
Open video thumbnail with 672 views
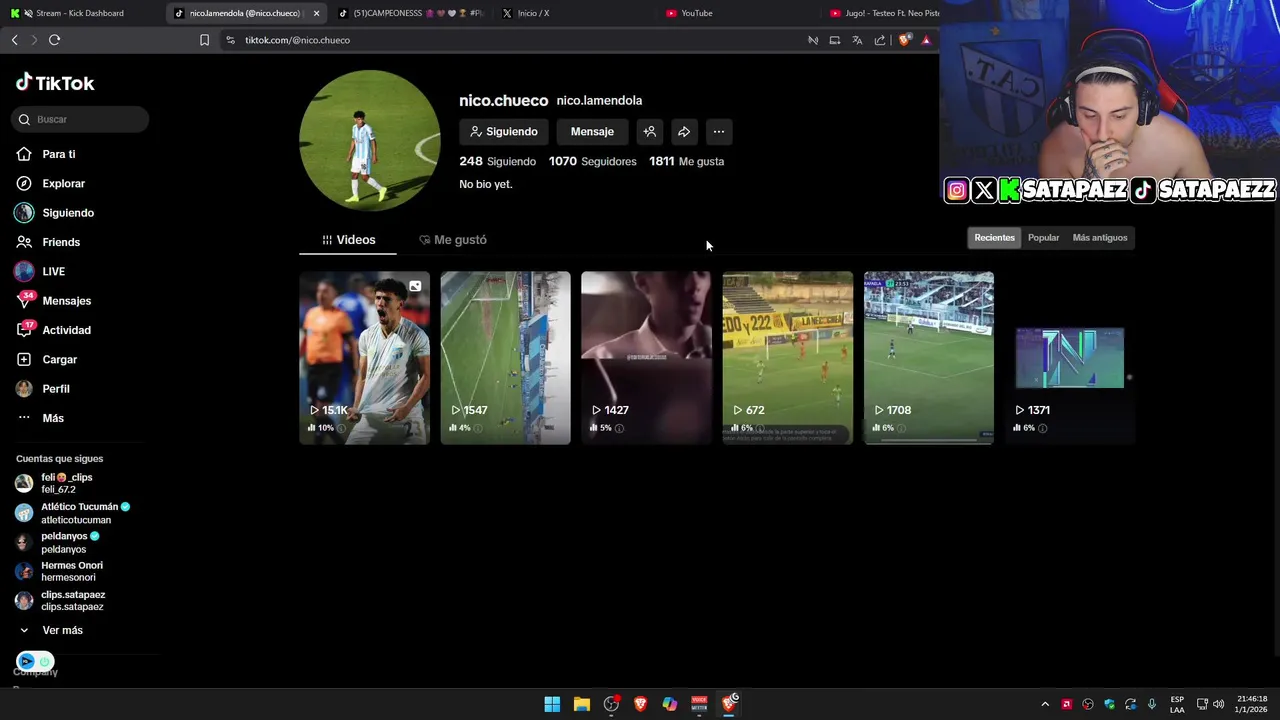[x=788, y=357]
